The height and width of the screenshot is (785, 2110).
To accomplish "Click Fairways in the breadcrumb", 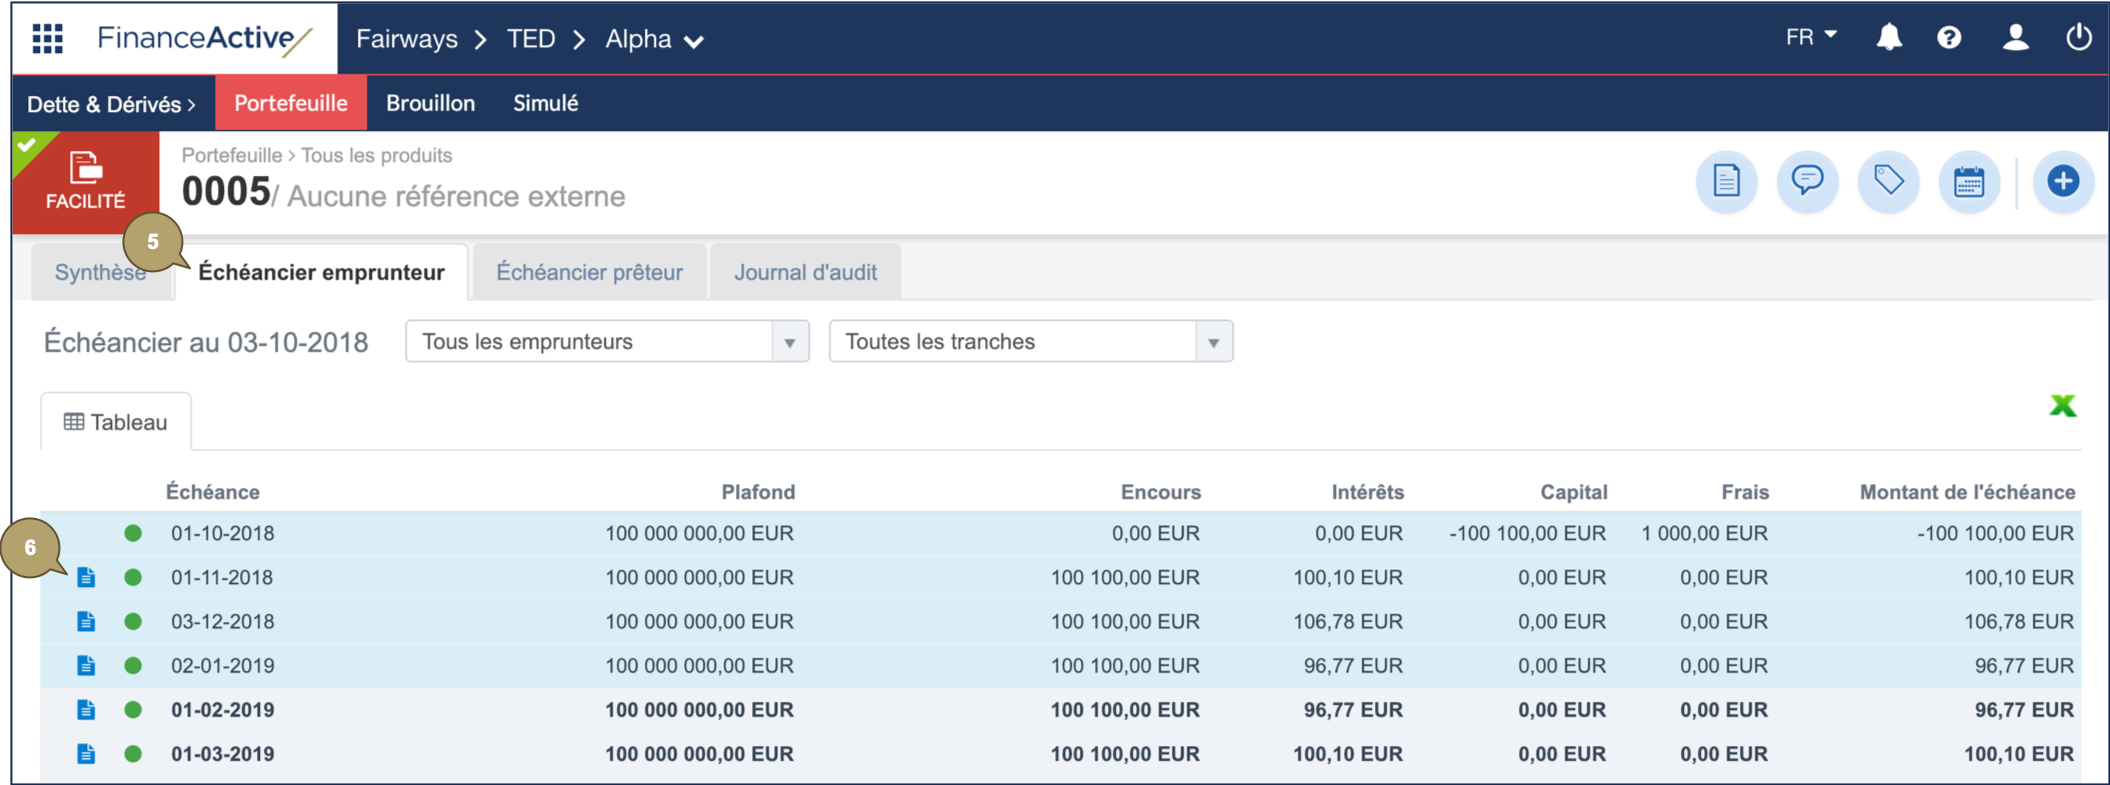I will click(407, 39).
